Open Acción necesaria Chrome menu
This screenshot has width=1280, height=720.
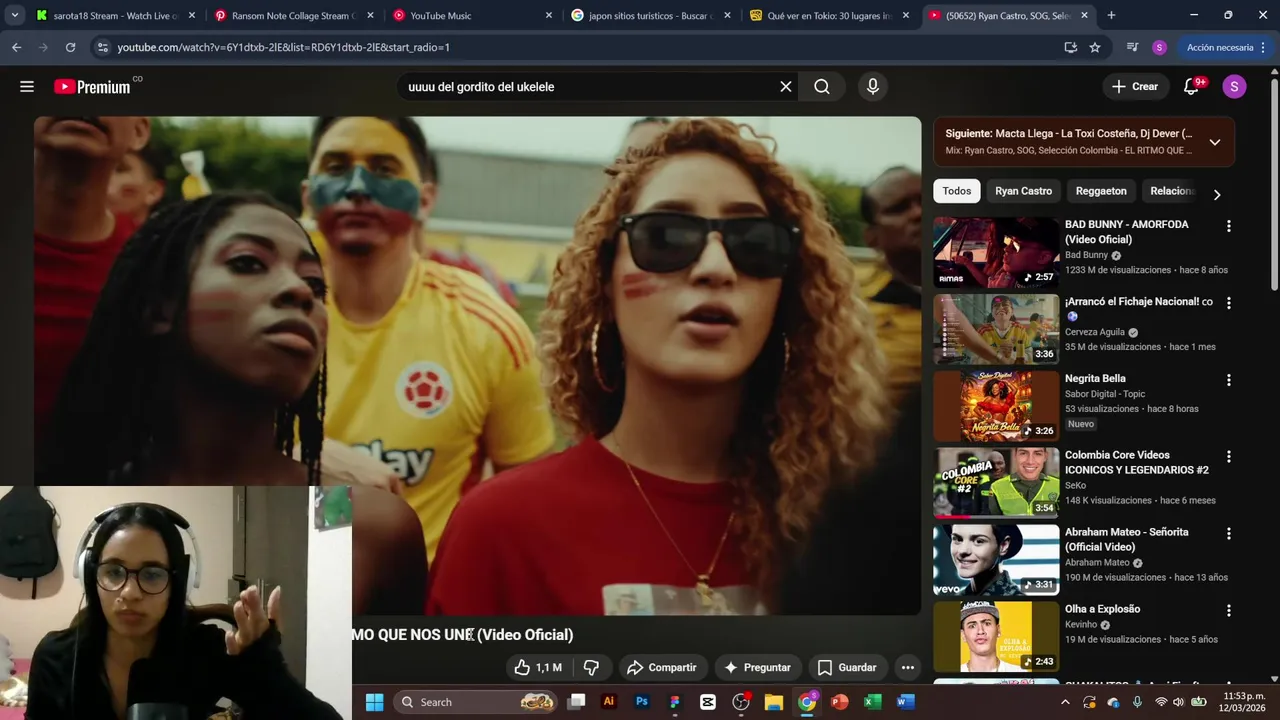[1226, 47]
